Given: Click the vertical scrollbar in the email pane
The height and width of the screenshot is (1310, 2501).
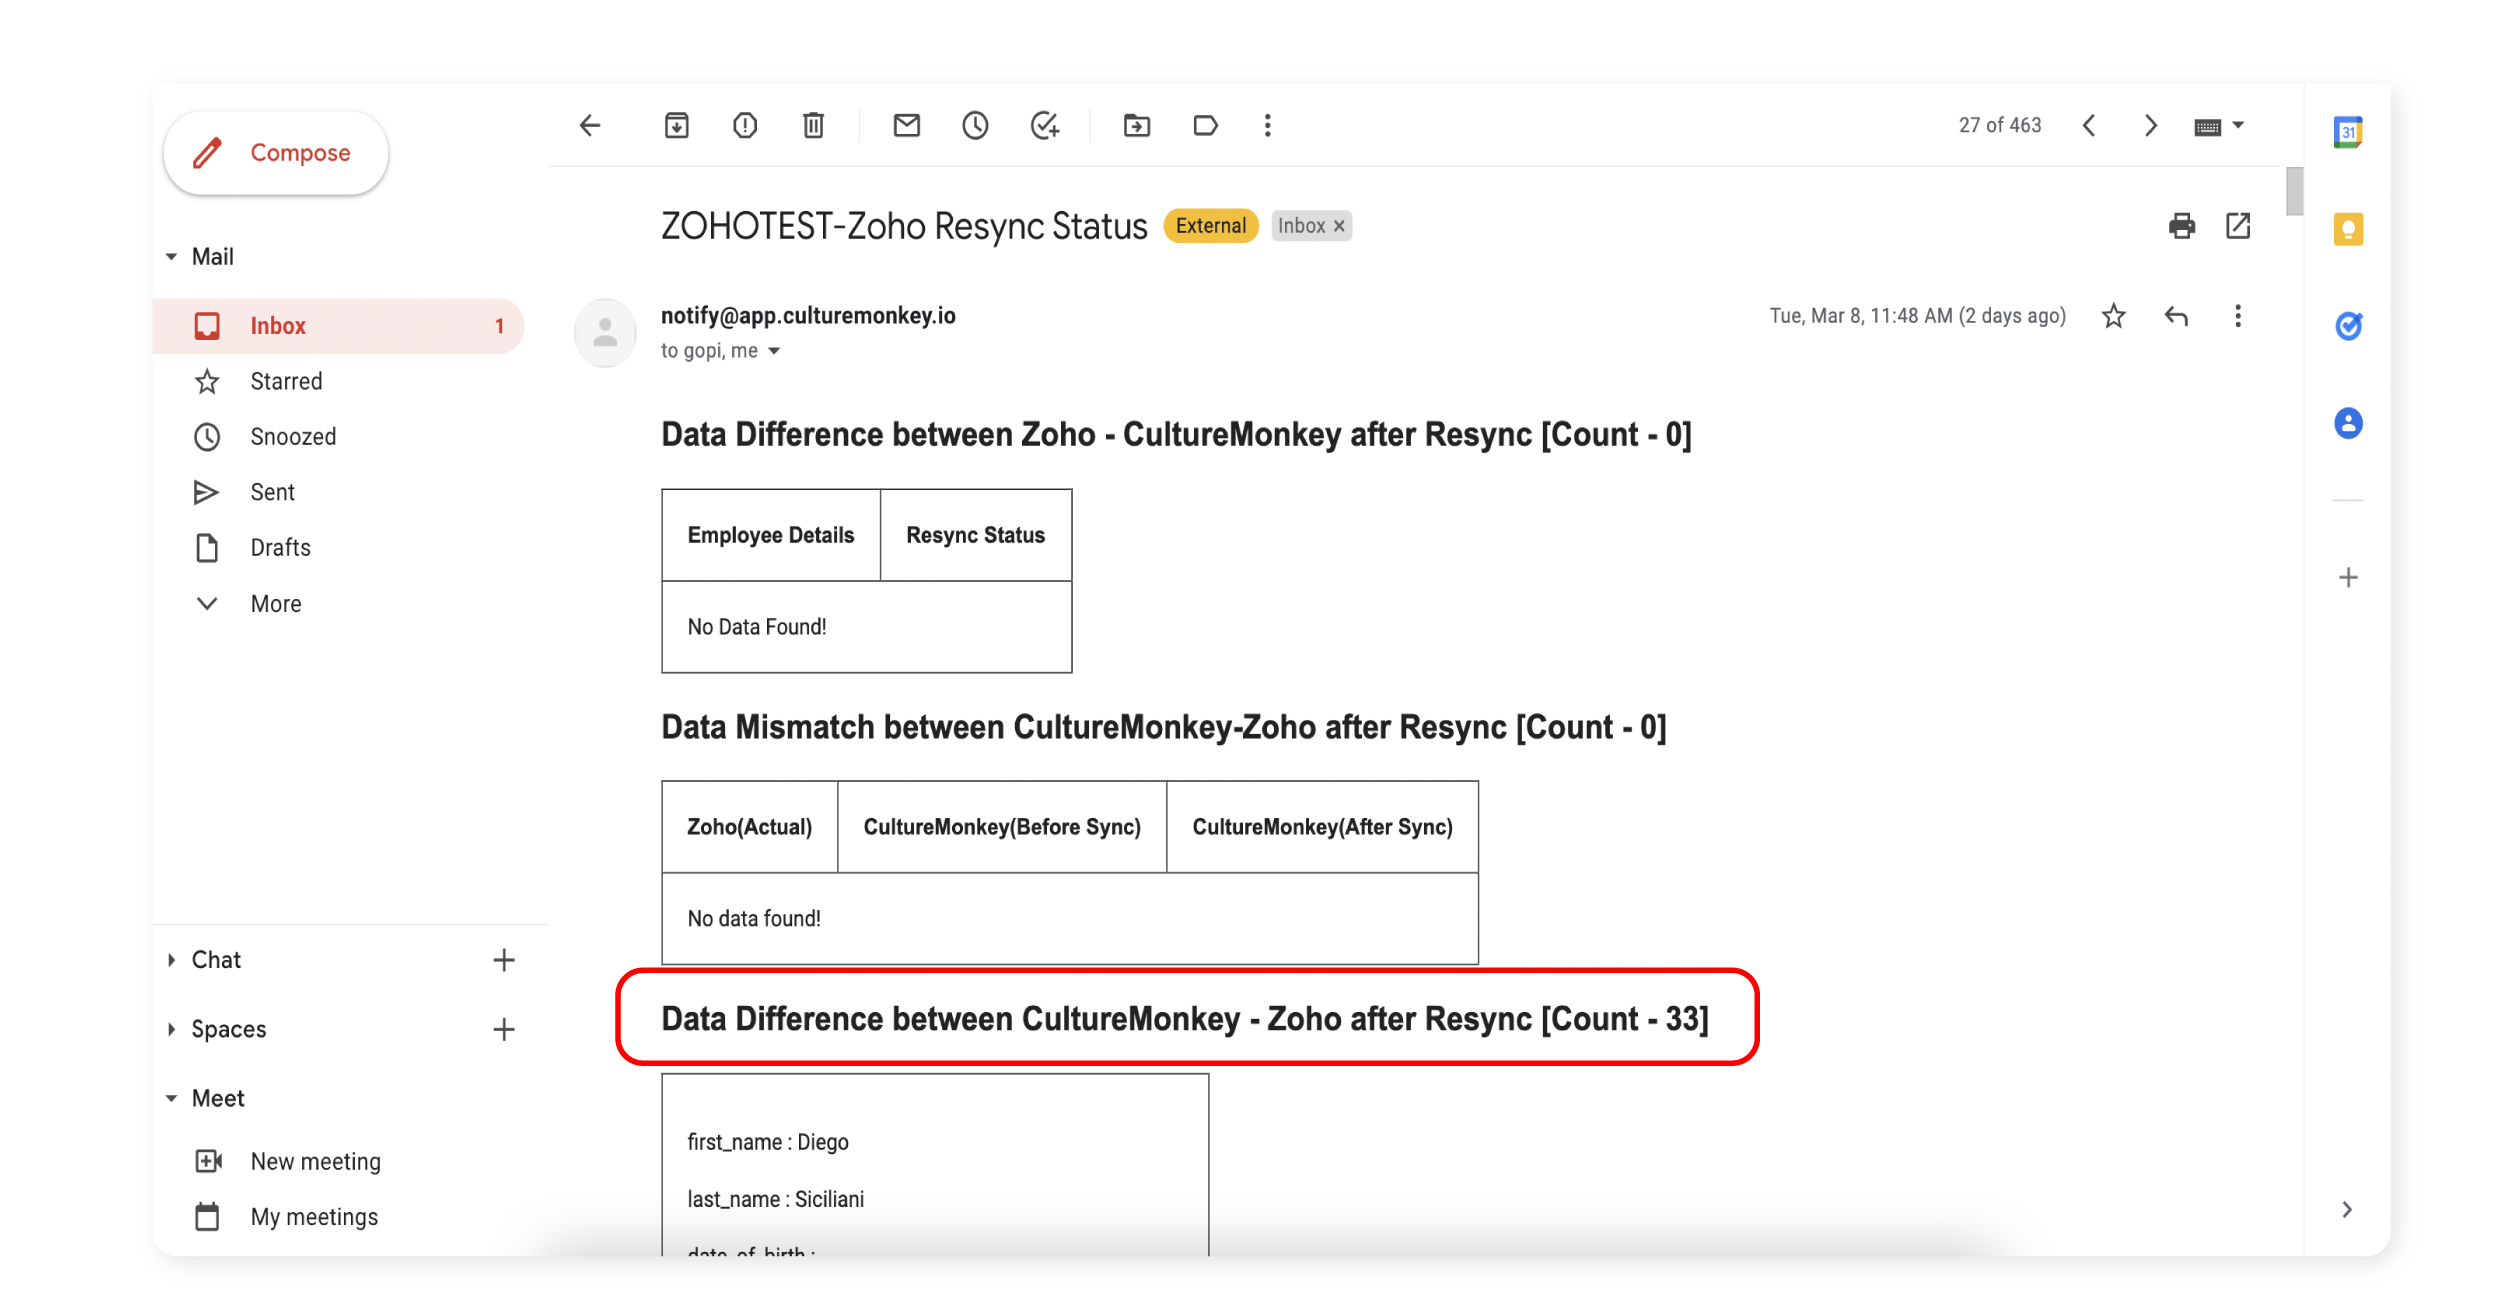Looking at the screenshot, I should pyautogui.click(x=2294, y=191).
